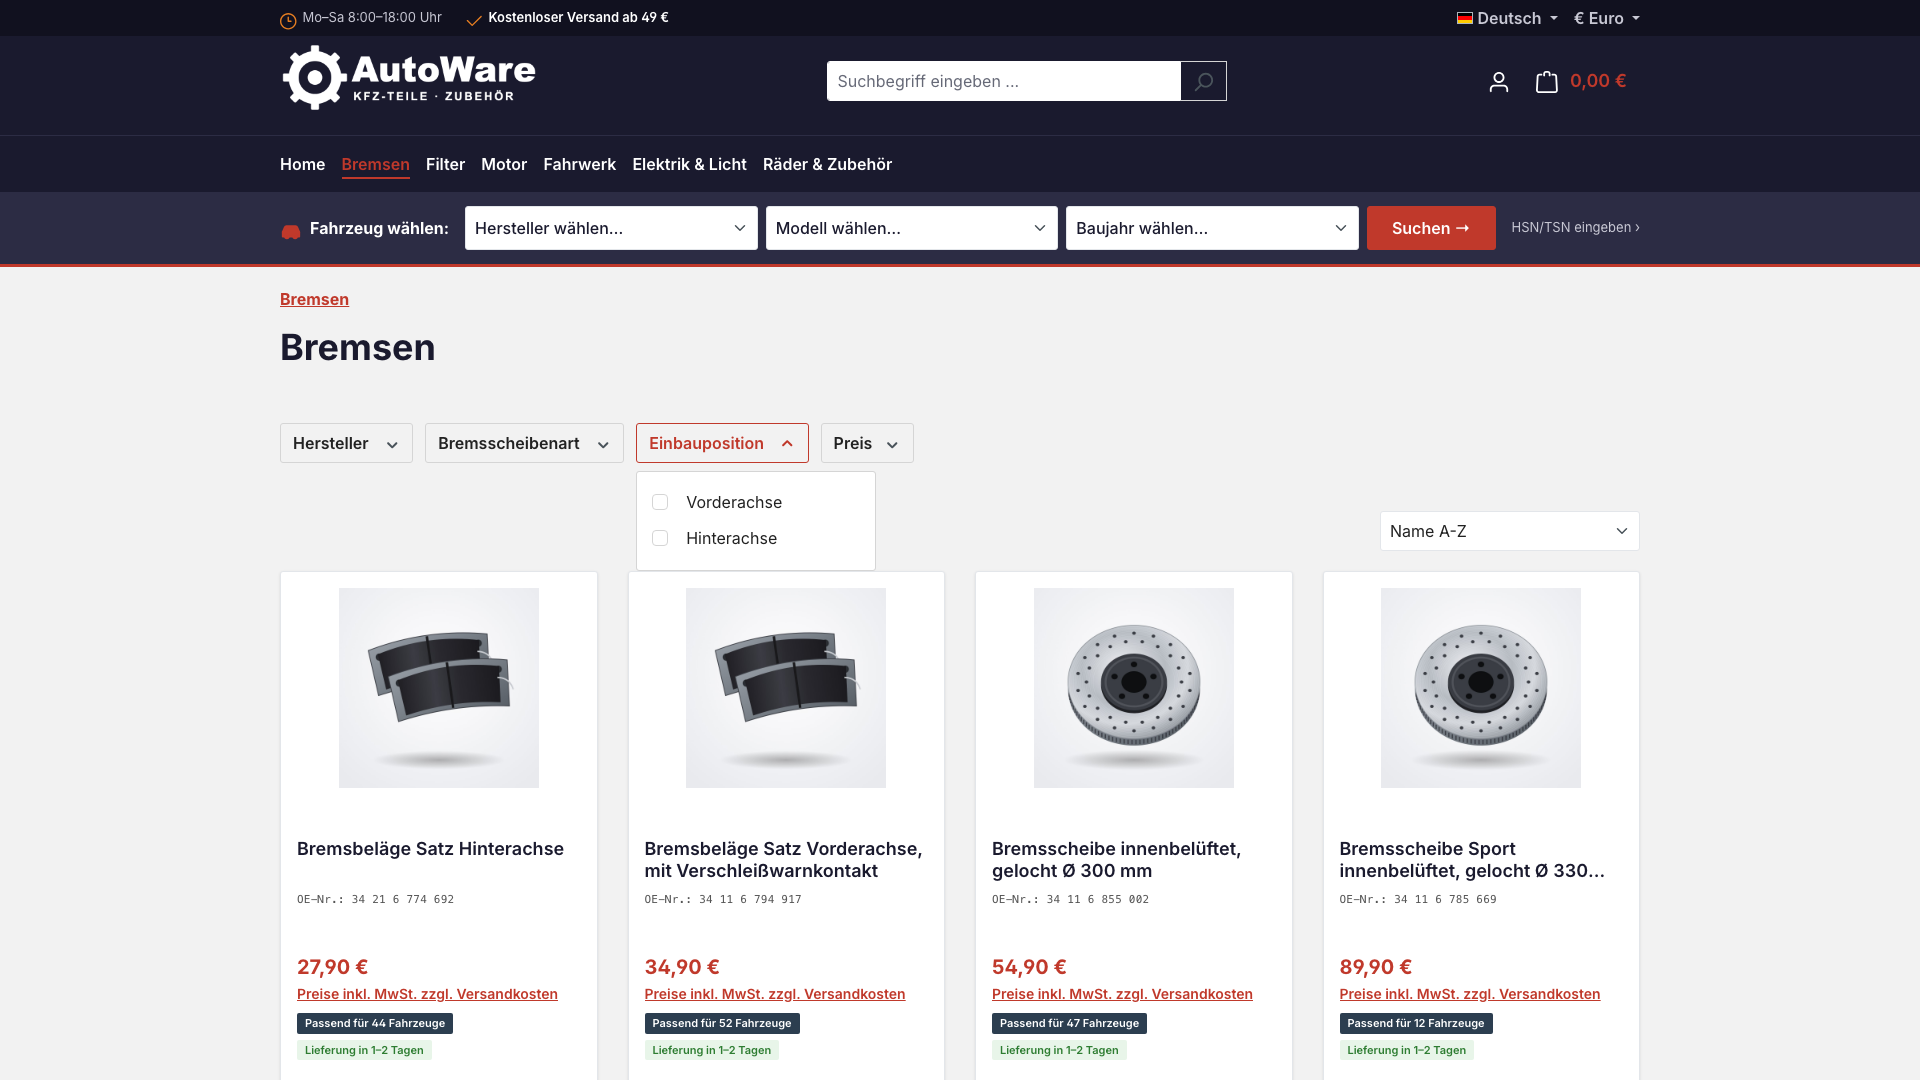Open the user account icon
The width and height of the screenshot is (1920, 1080).
(x=1498, y=82)
